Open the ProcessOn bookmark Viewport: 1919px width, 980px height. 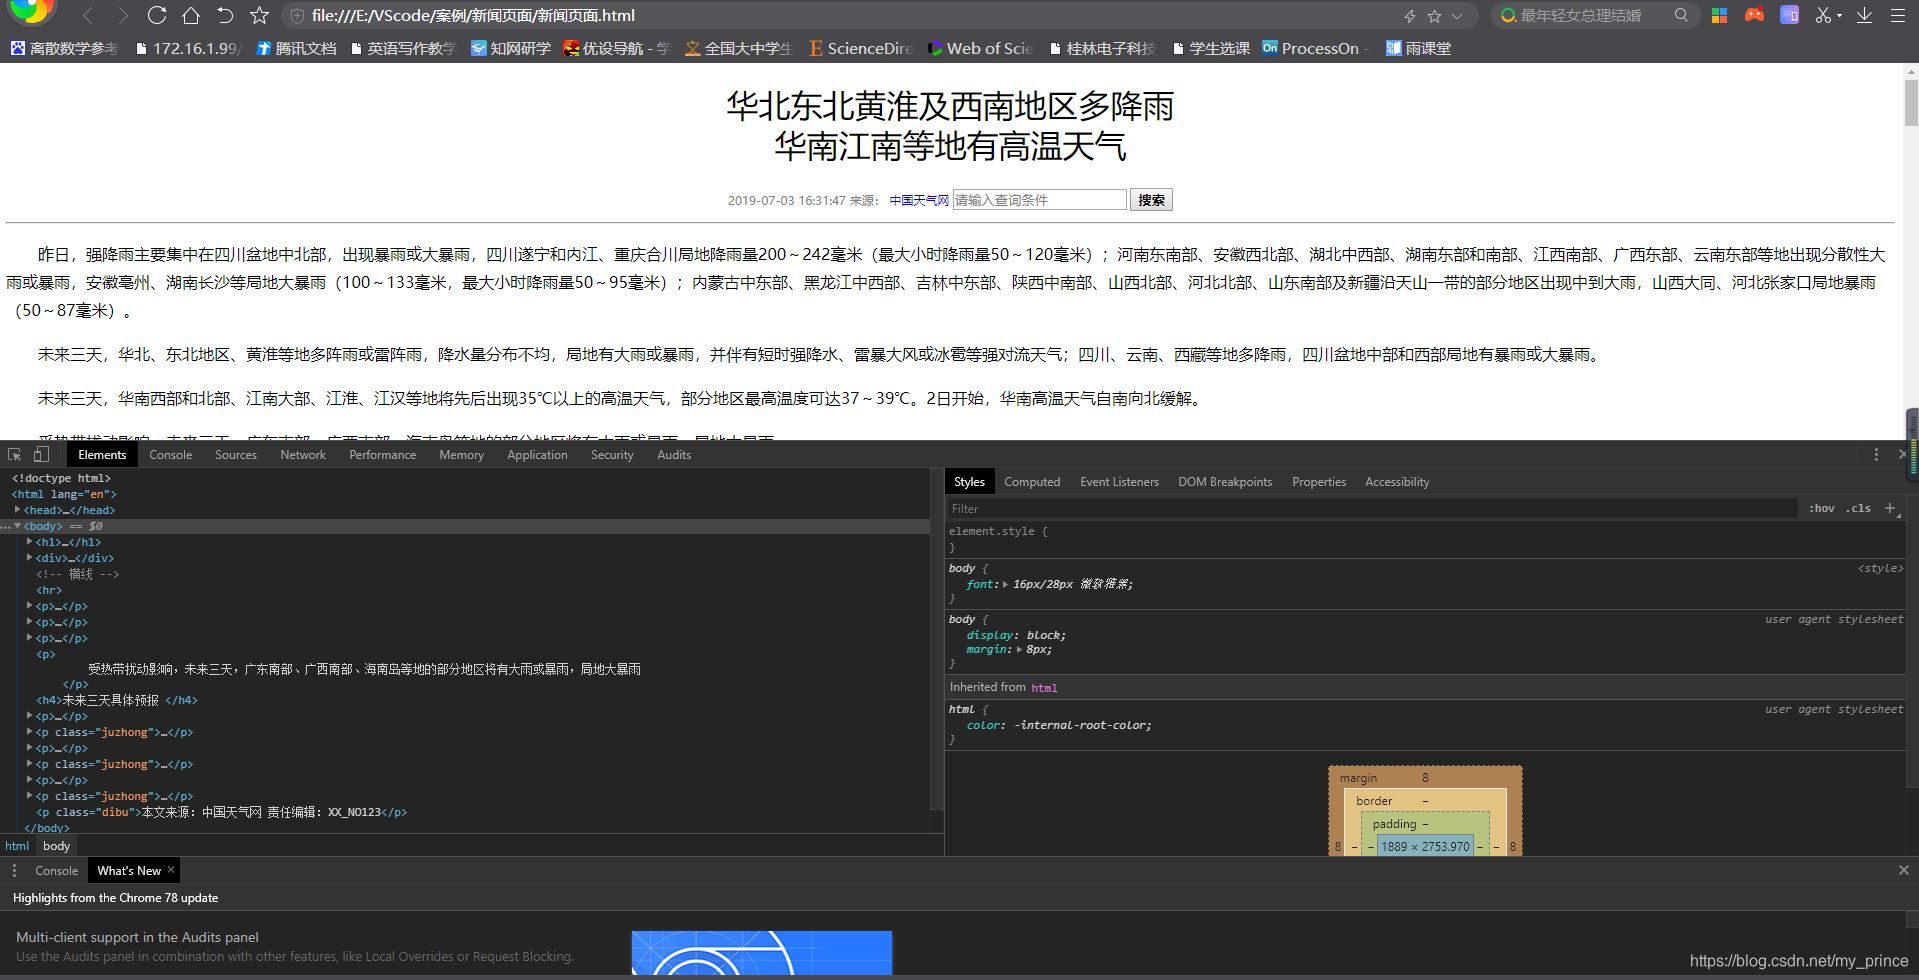1314,48
